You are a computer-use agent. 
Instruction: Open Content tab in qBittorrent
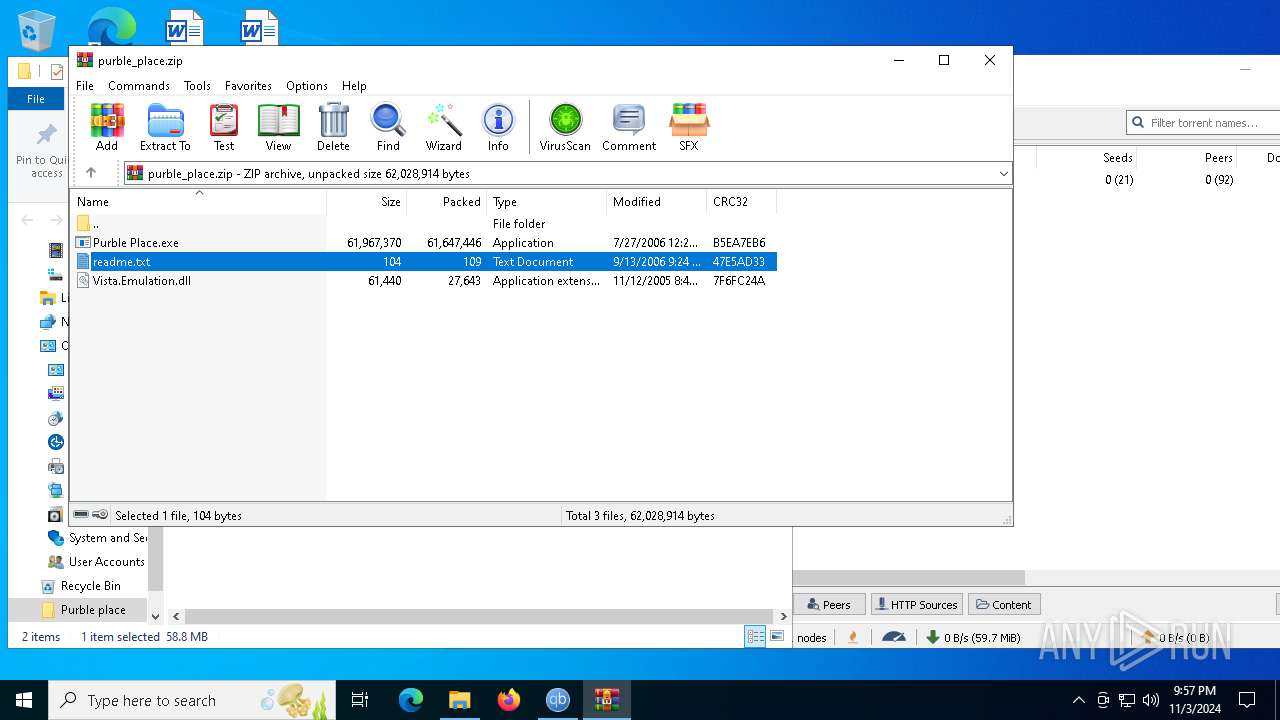[x=1004, y=605]
